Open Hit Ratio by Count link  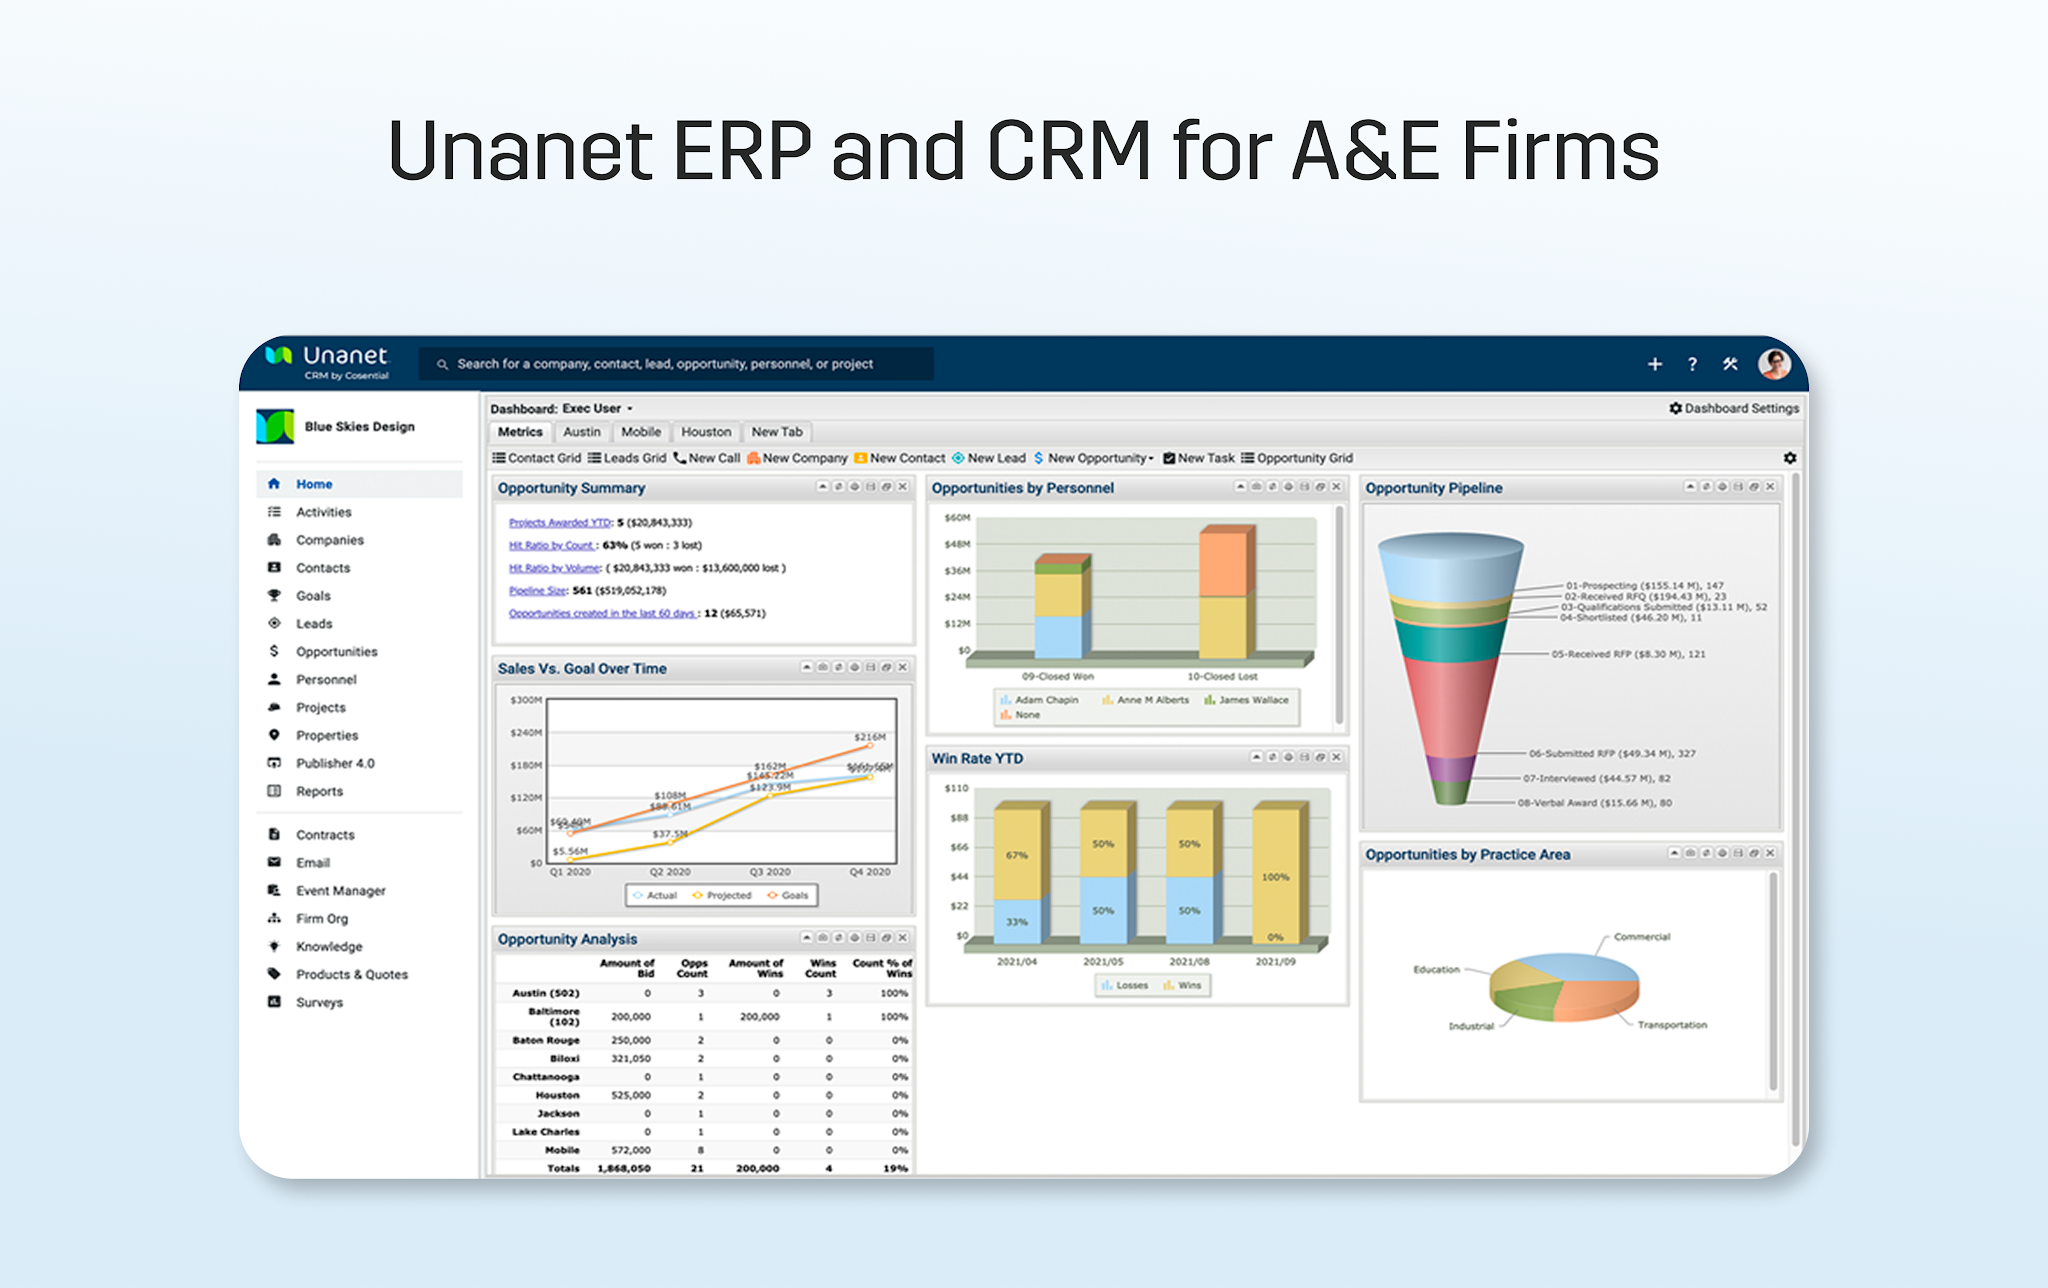(552, 545)
